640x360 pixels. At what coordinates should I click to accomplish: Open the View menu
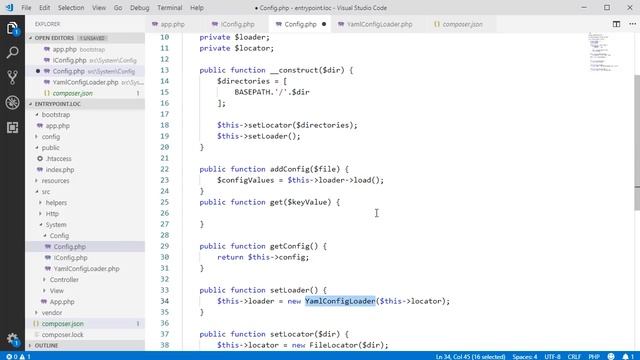(99, 8)
